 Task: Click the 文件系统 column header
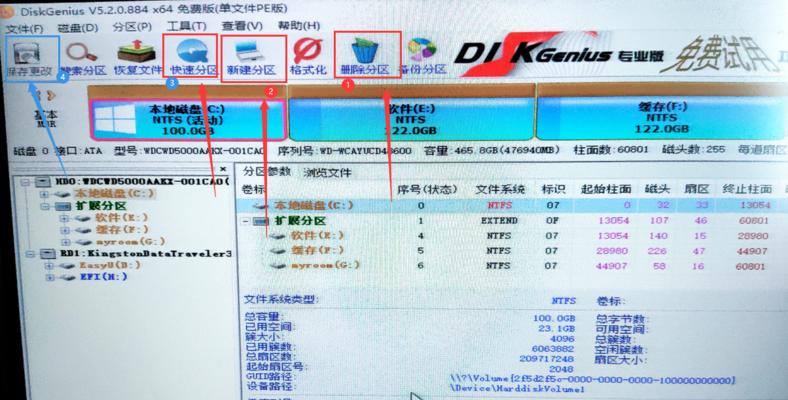pyautogui.click(x=500, y=189)
